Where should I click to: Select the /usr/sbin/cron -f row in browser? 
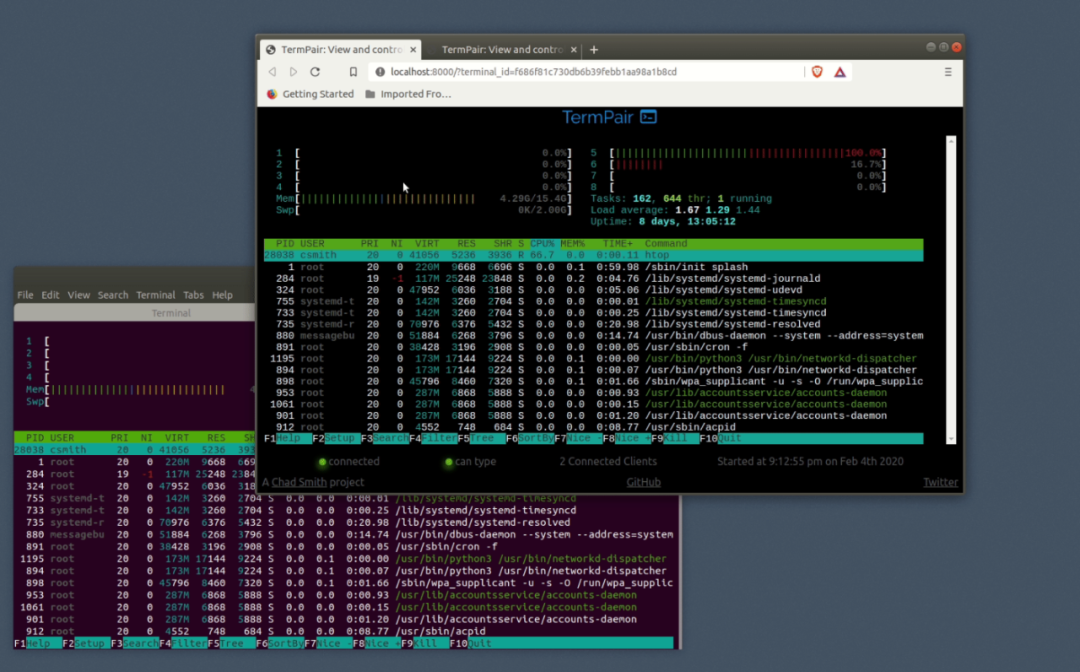click(x=593, y=347)
